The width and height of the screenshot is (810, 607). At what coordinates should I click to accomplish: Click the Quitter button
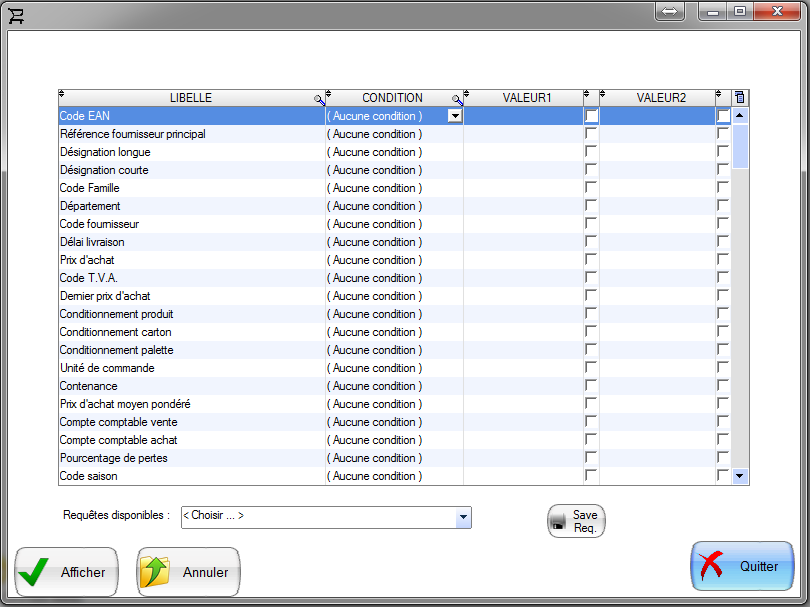[742, 566]
